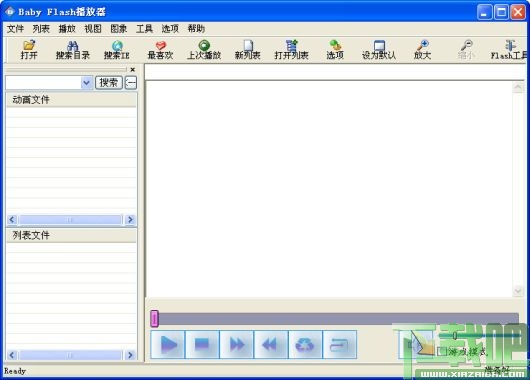
Task: Click the pink playback progress slider handle
Action: pyautogui.click(x=154, y=318)
